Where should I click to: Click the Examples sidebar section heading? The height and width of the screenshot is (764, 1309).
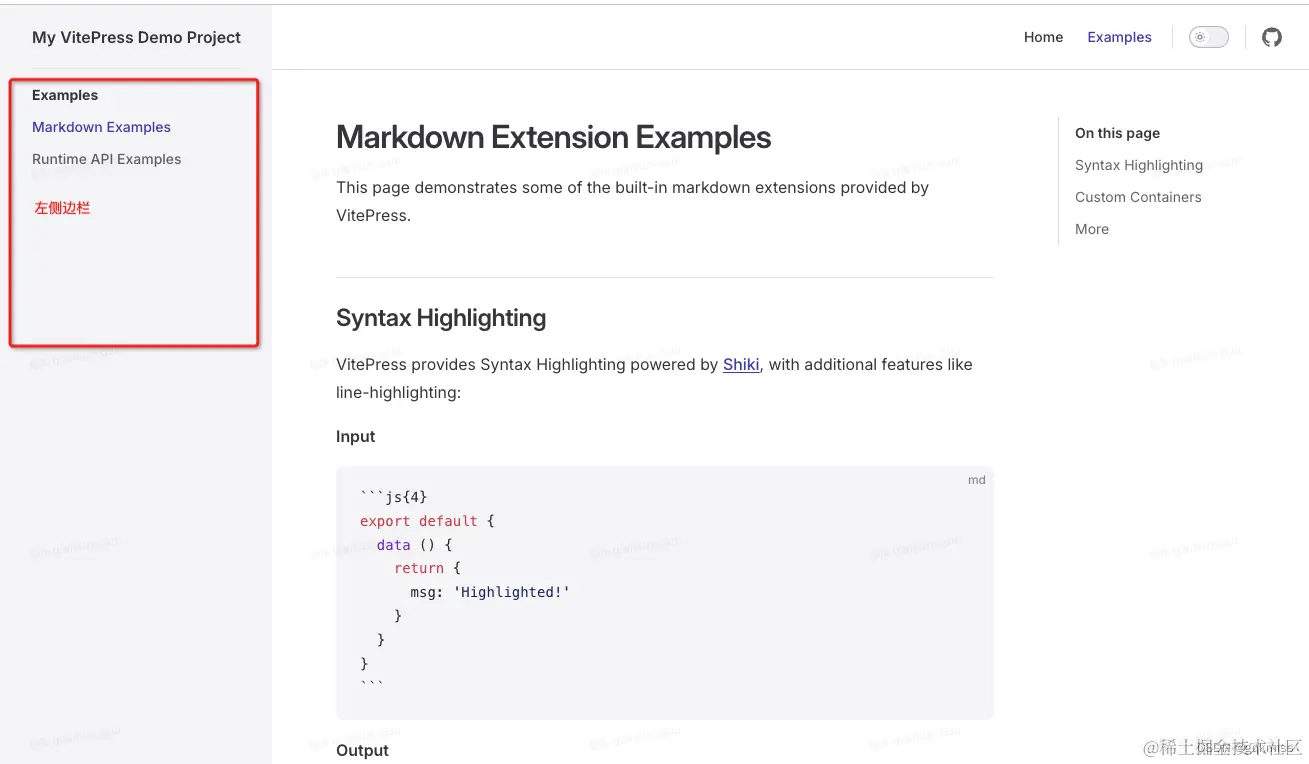pos(65,95)
